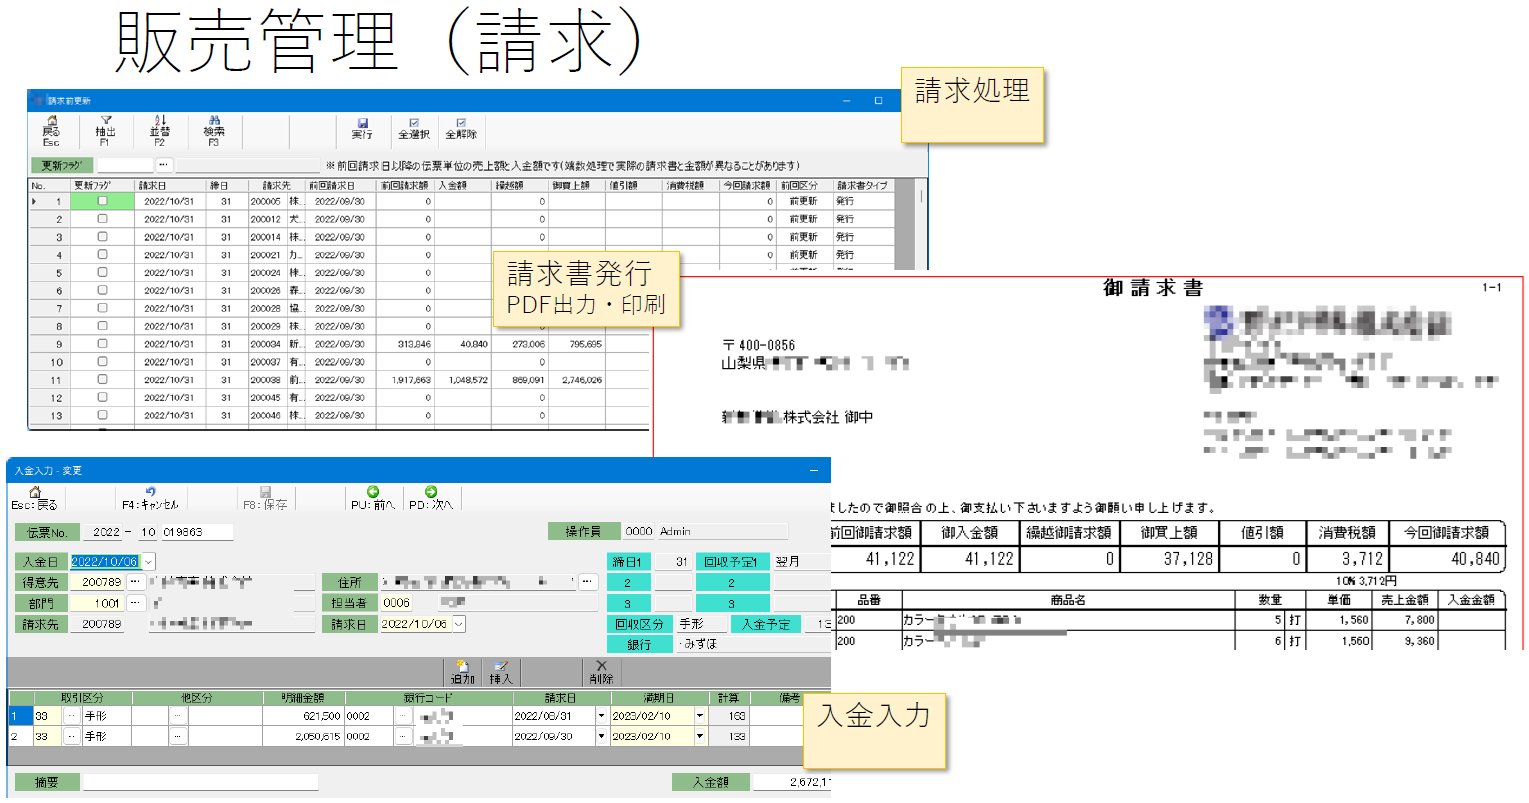Viewport: 1529px width, 803px height.
Task: Expand the 請求日 date dropdown in header
Action: [x=459, y=624]
